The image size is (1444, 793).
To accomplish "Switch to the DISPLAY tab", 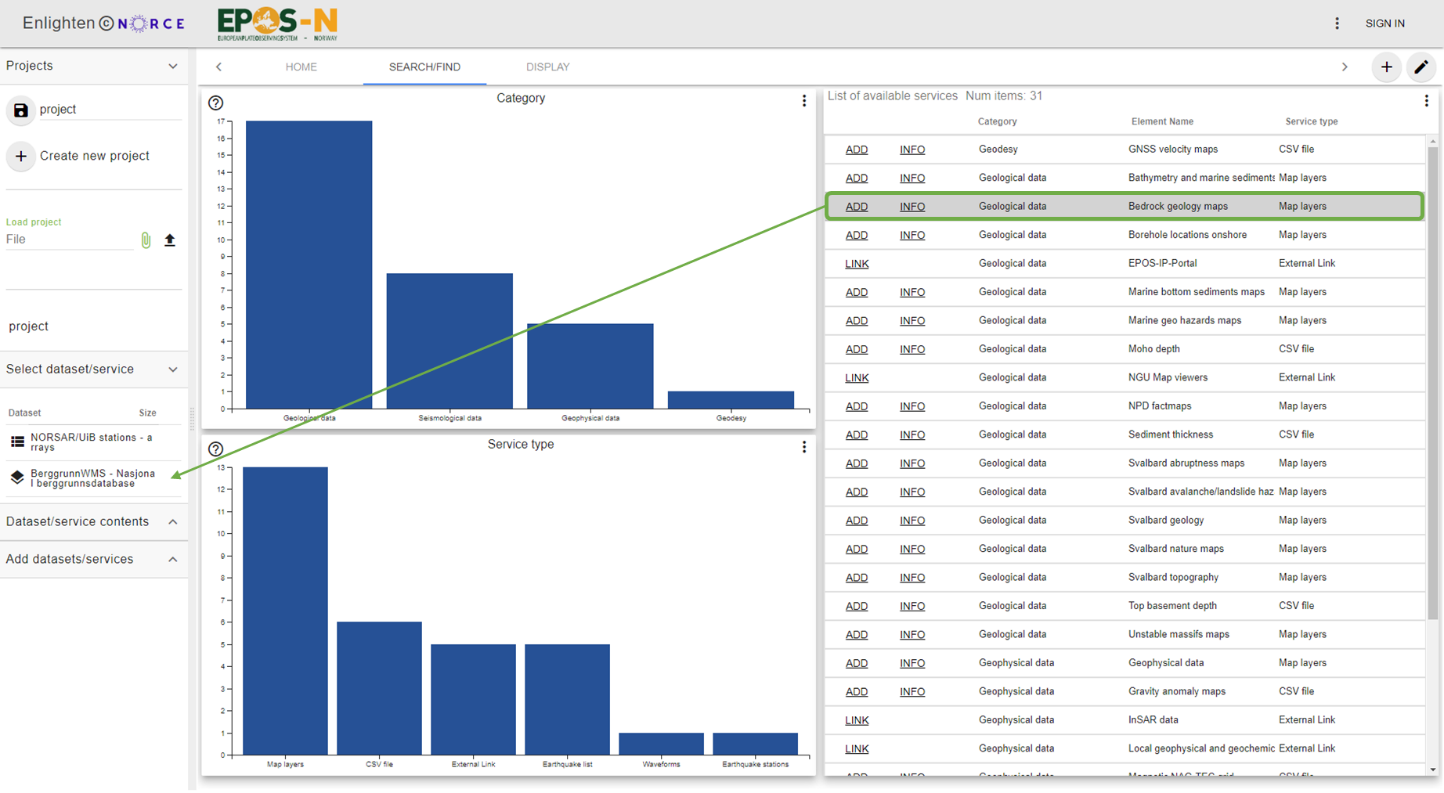I will click(x=548, y=67).
